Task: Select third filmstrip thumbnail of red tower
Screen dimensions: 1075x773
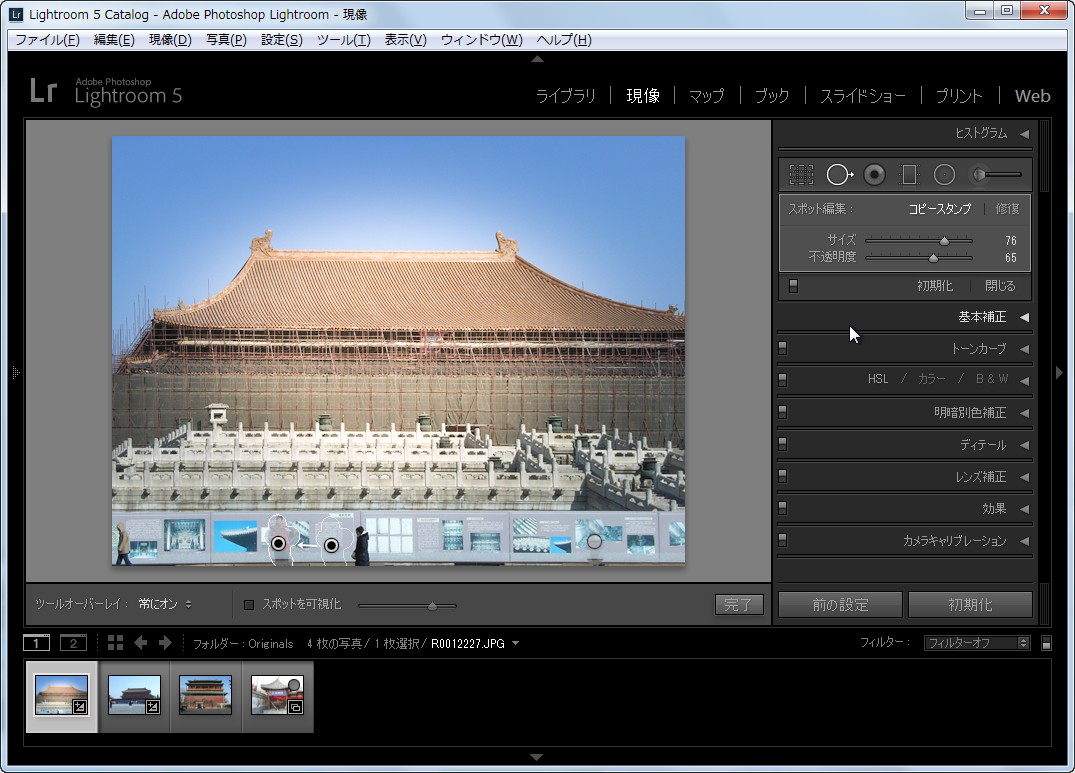Action: point(206,696)
